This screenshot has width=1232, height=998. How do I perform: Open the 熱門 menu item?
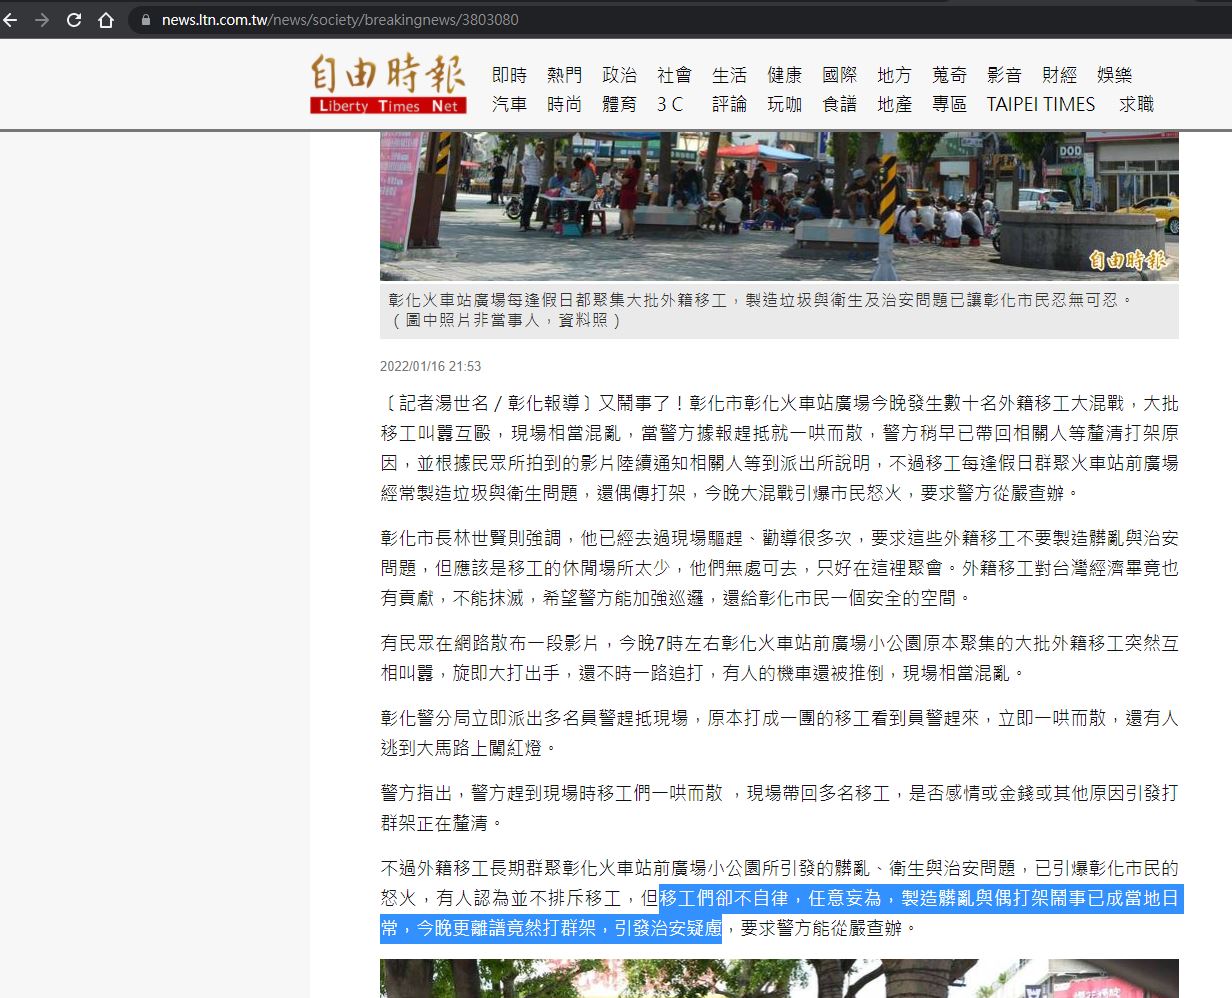click(564, 75)
